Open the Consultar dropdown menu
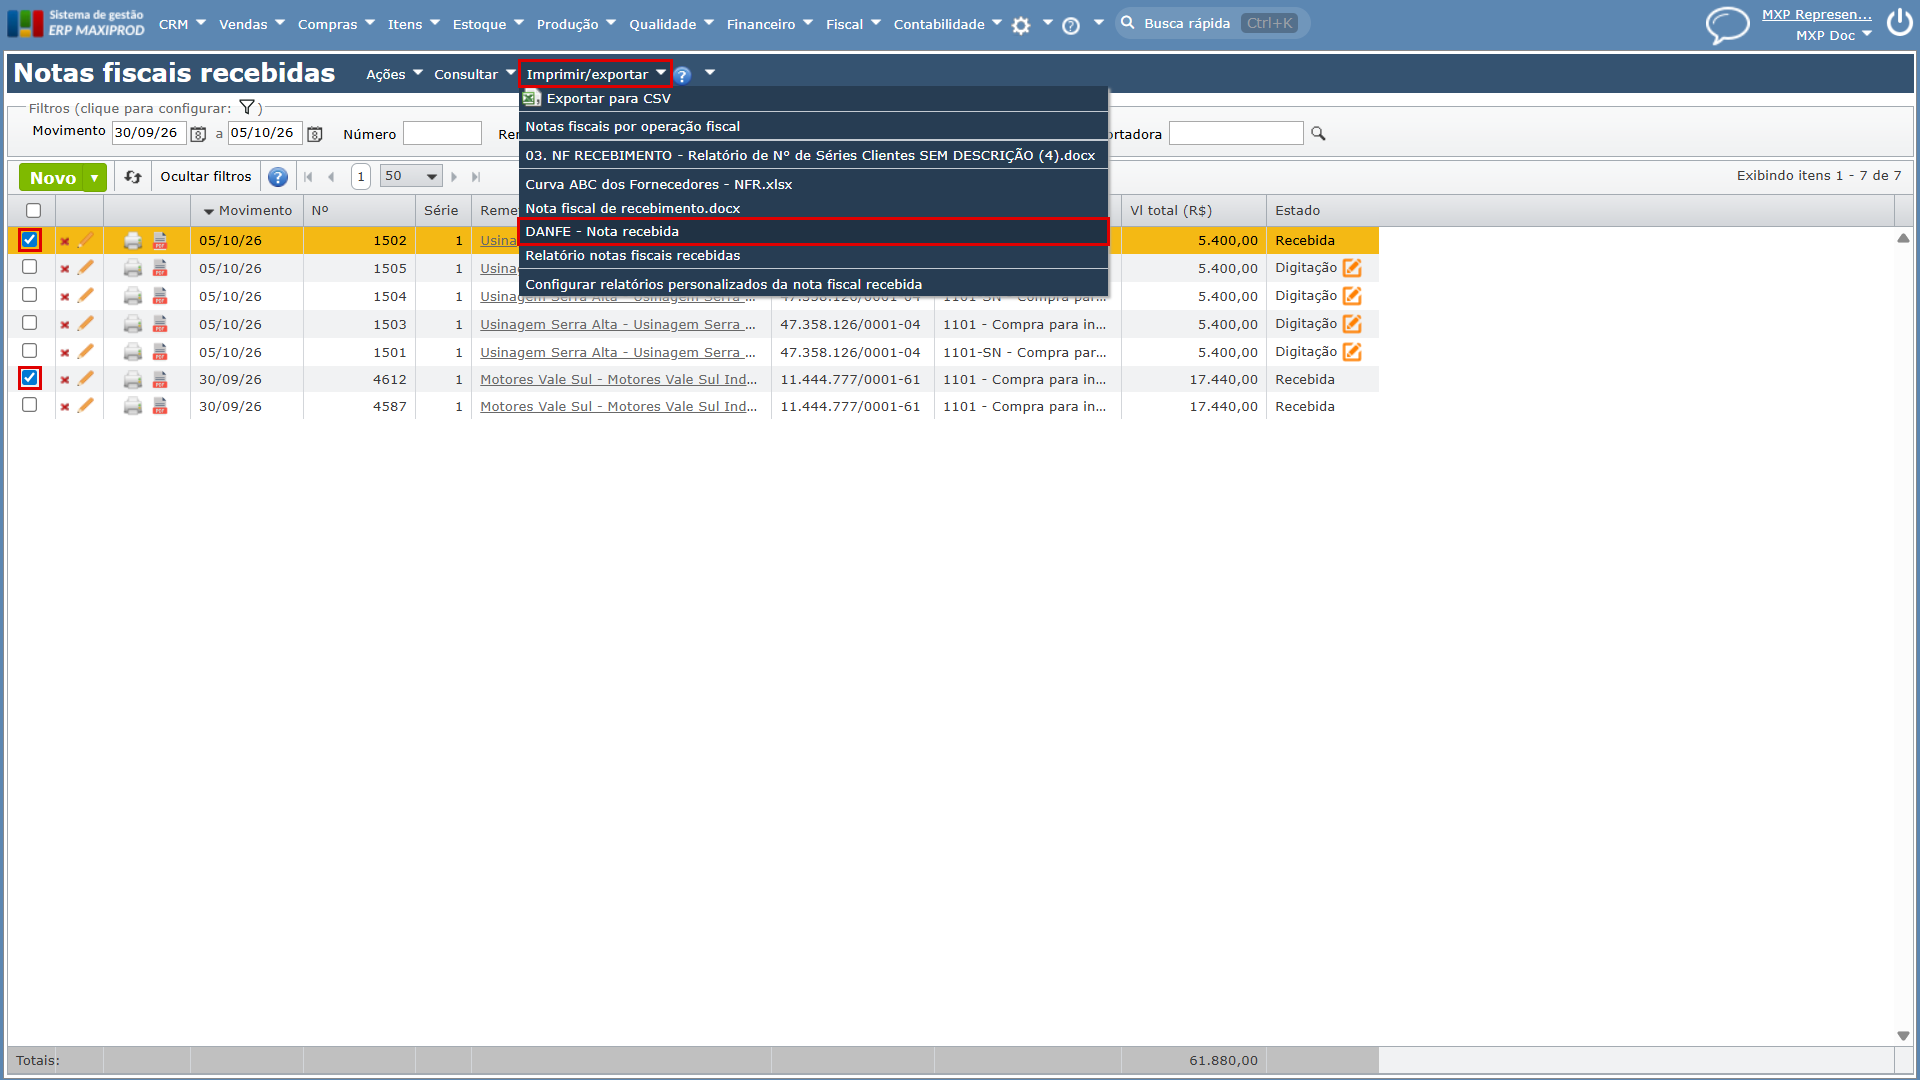 (474, 75)
